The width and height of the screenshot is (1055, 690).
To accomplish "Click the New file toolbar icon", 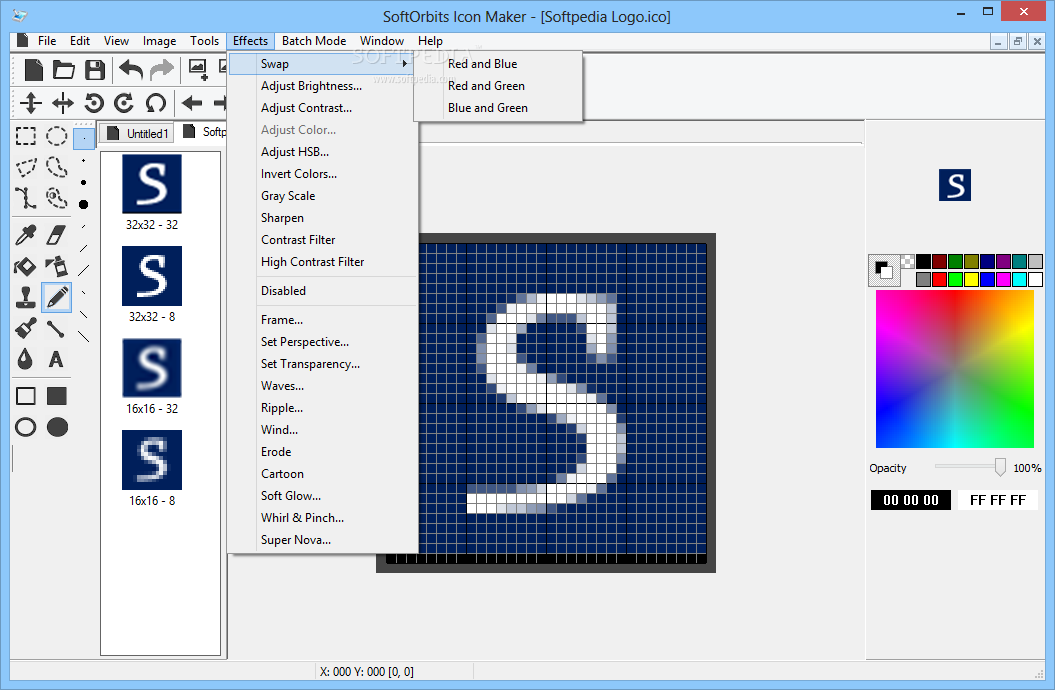I will 33,70.
